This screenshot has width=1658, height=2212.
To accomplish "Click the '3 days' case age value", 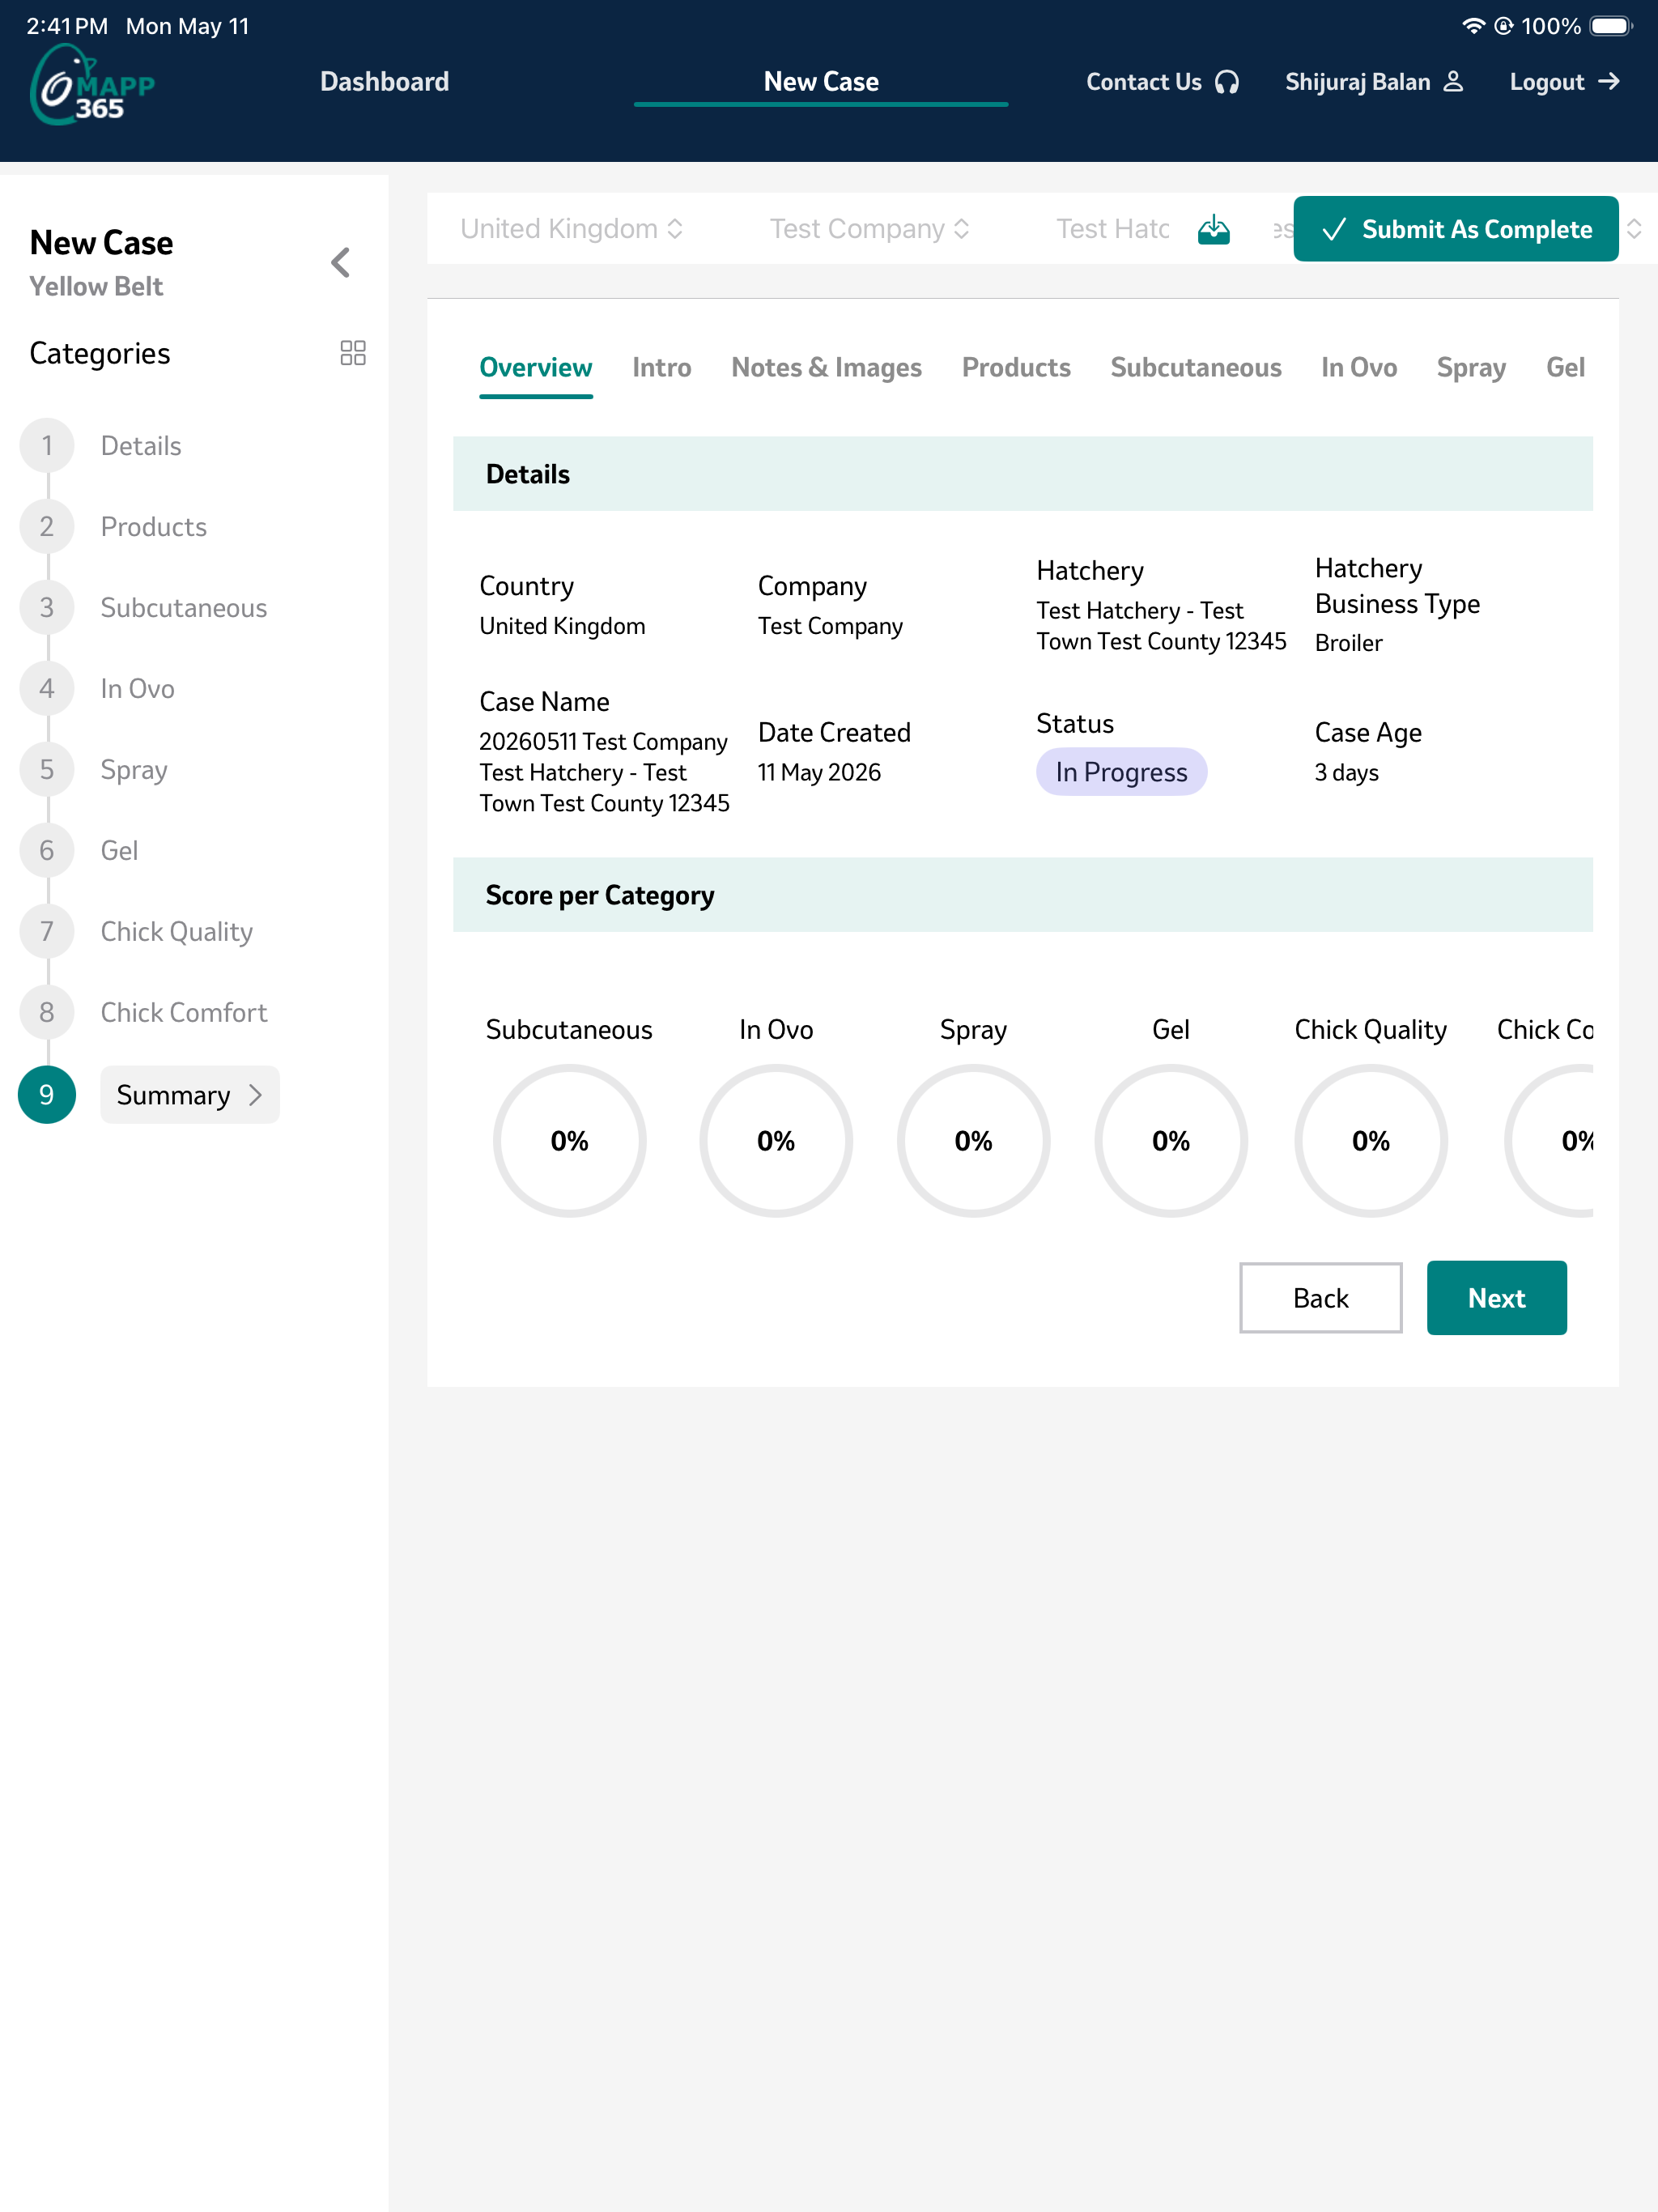I will coord(1346,773).
